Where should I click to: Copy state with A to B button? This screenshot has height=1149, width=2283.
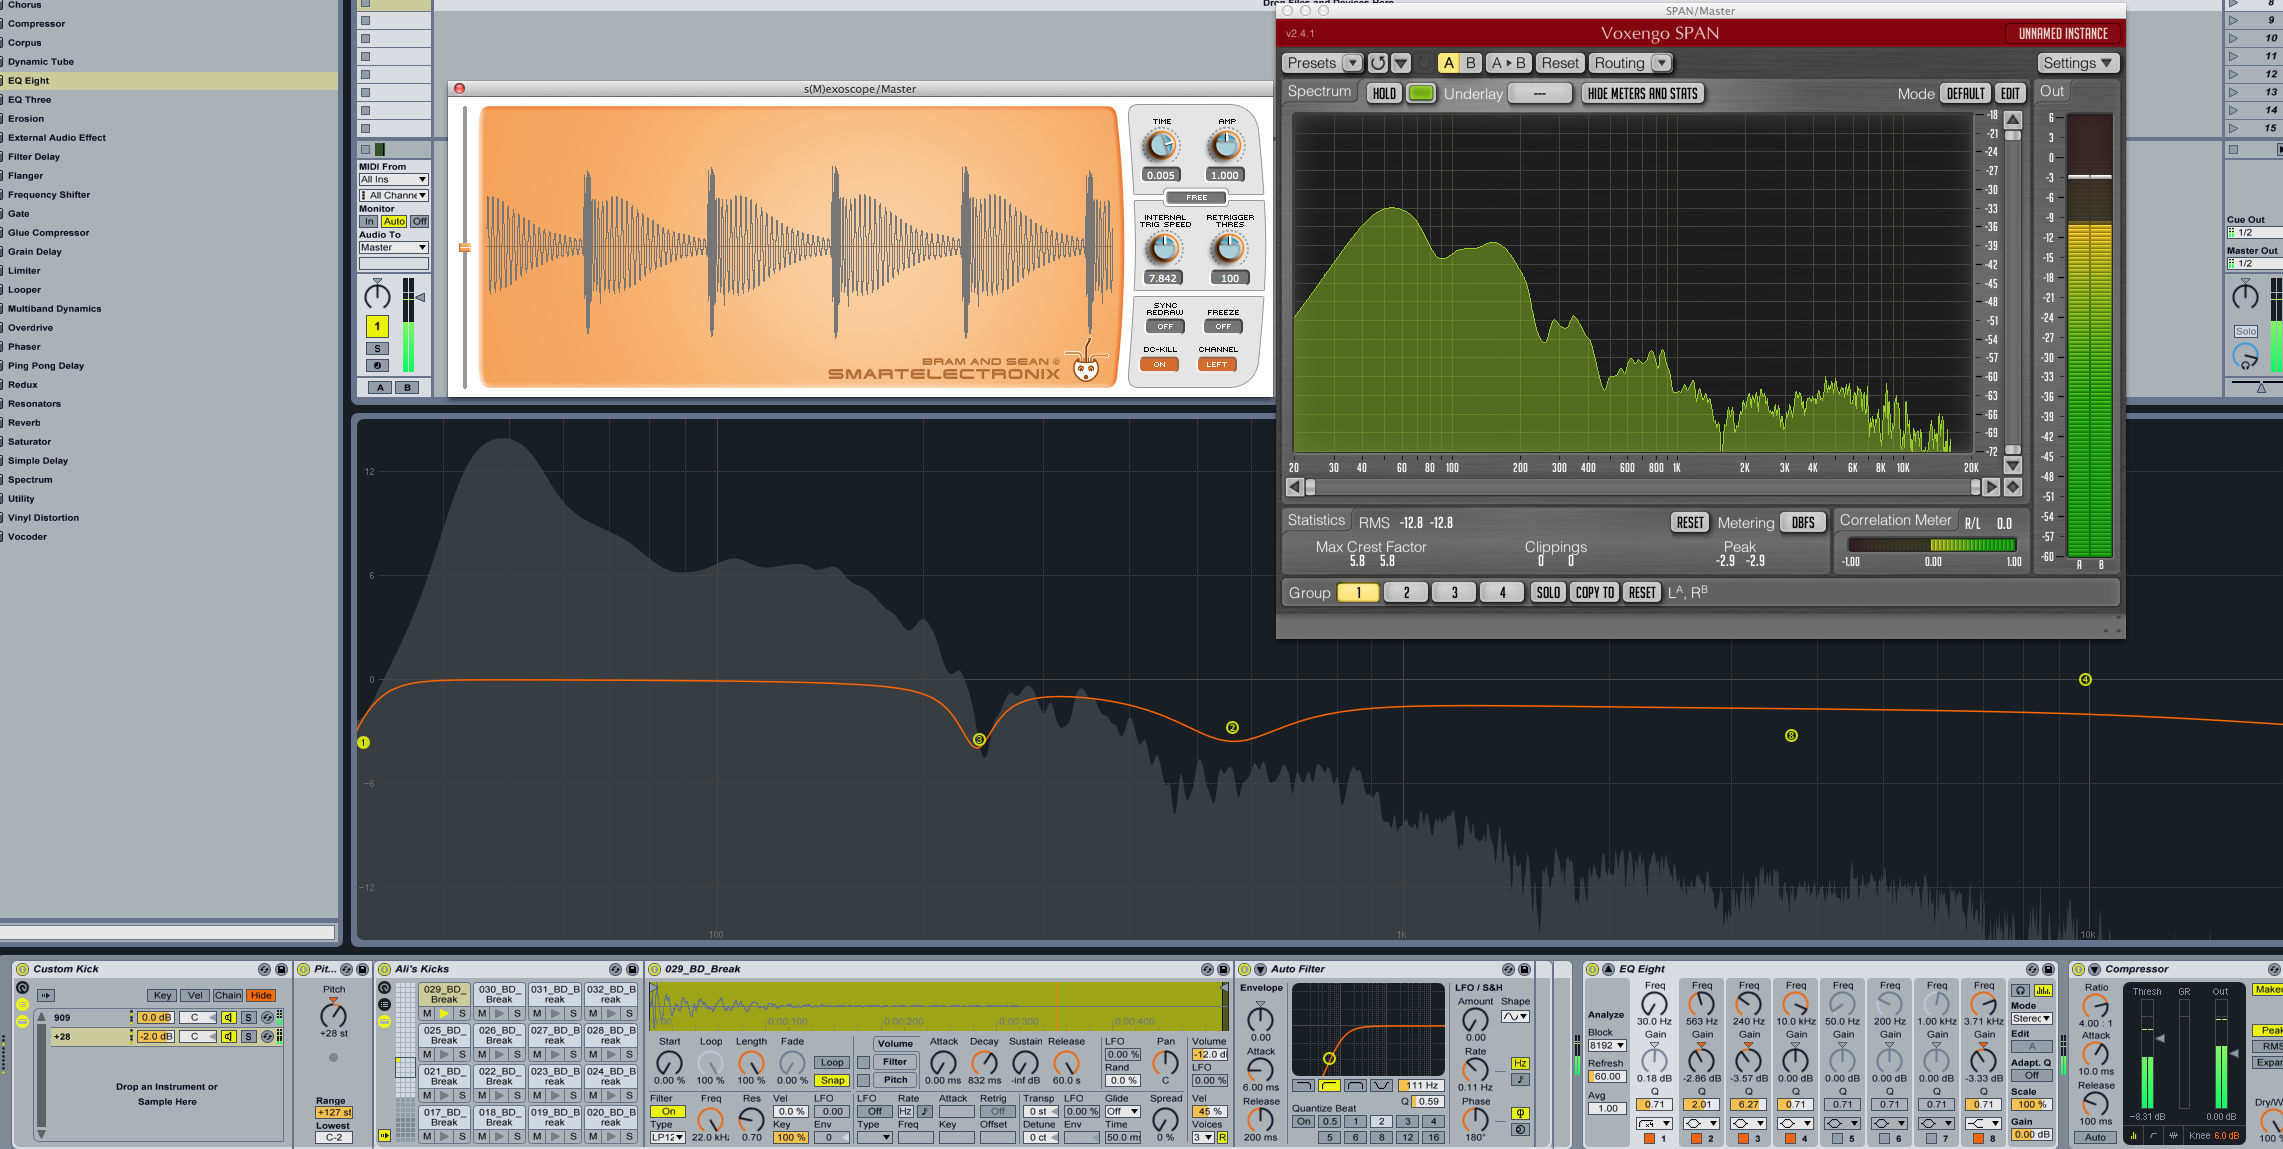(1508, 63)
